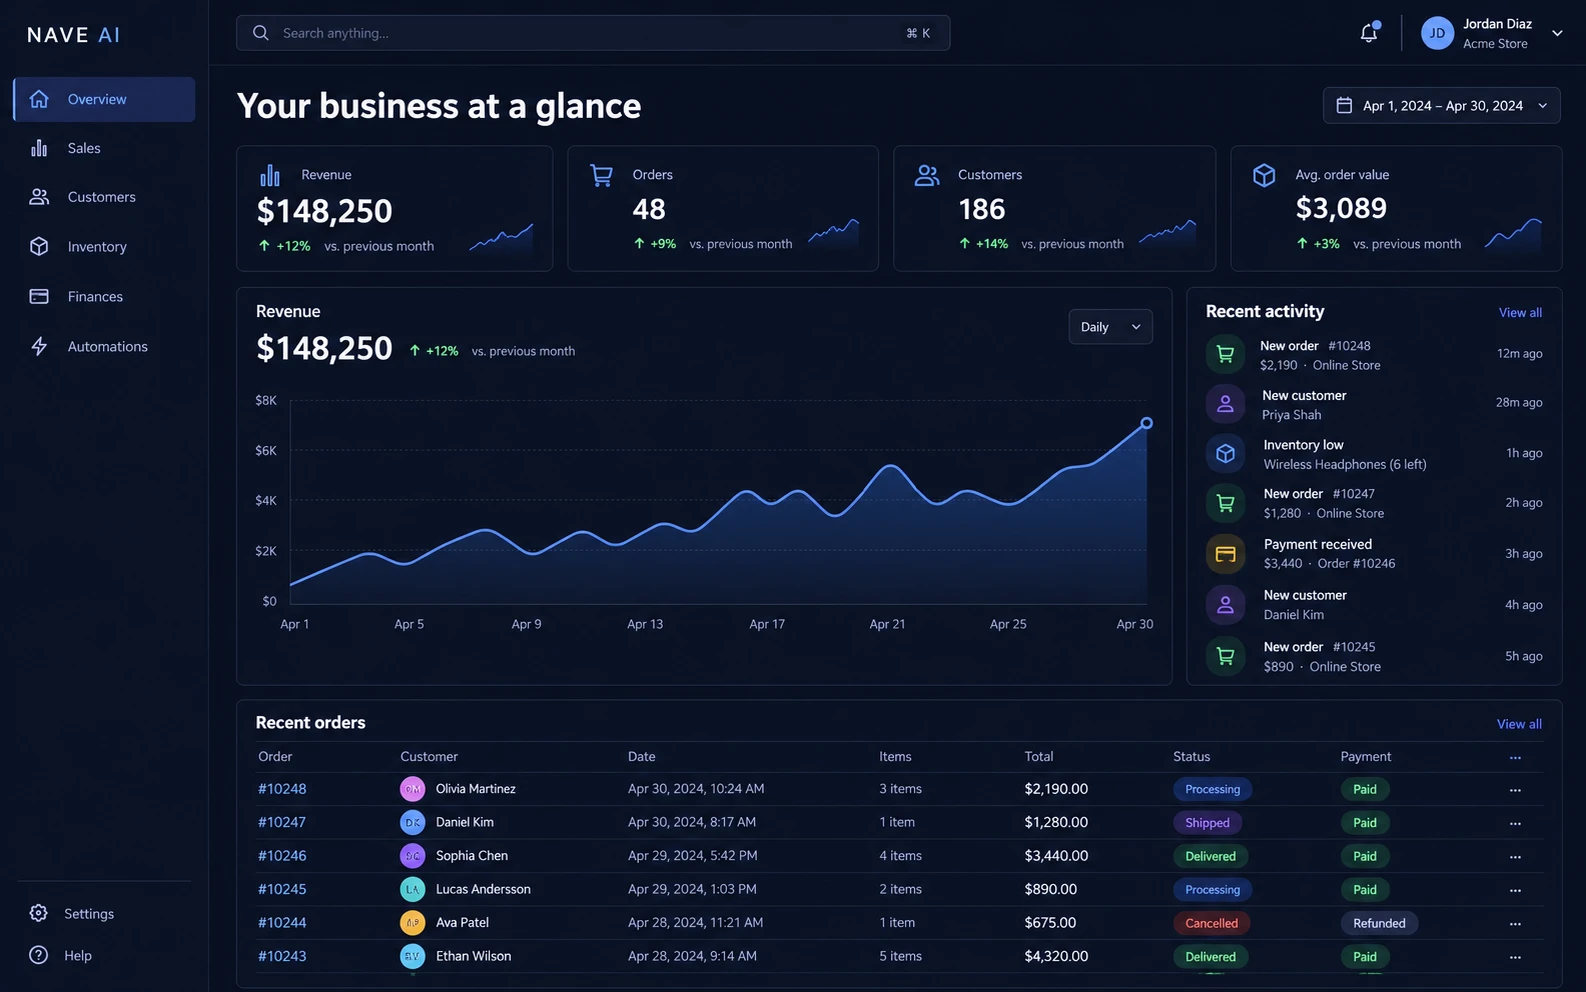Click the Shipped status badge
This screenshot has width=1586, height=992.
(1207, 823)
